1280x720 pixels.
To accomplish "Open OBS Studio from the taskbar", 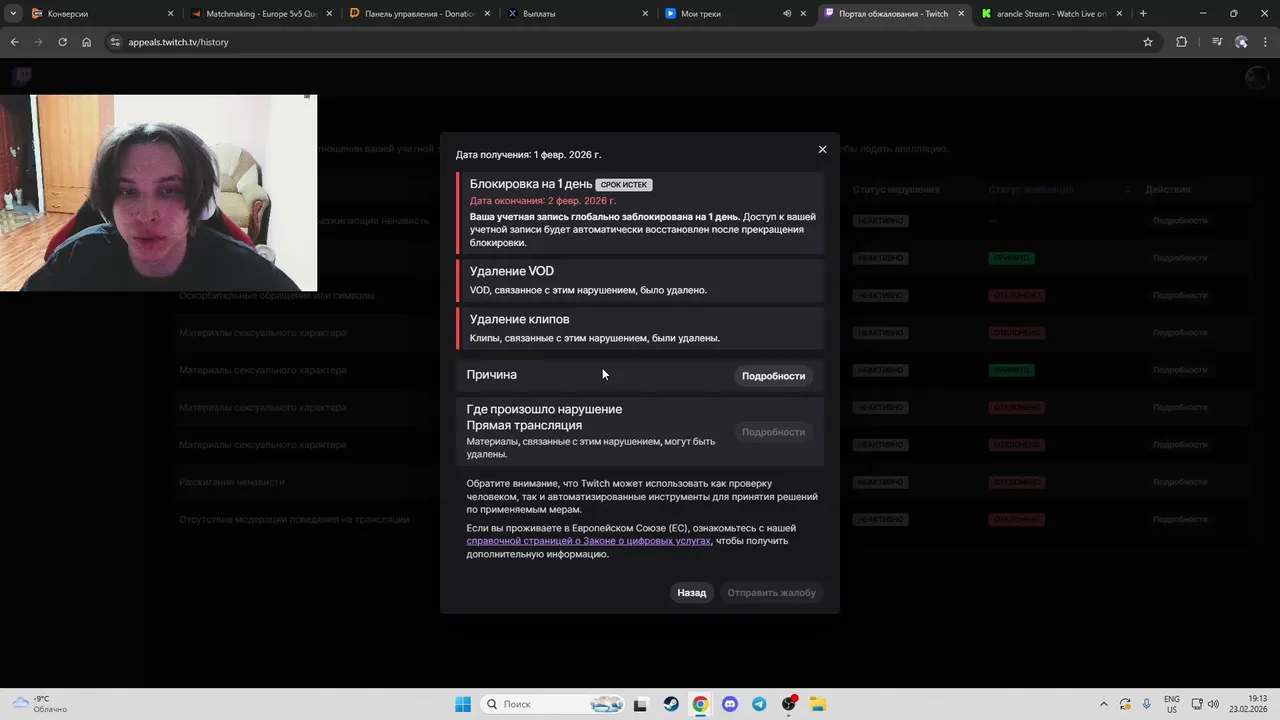I will click(789, 704).
